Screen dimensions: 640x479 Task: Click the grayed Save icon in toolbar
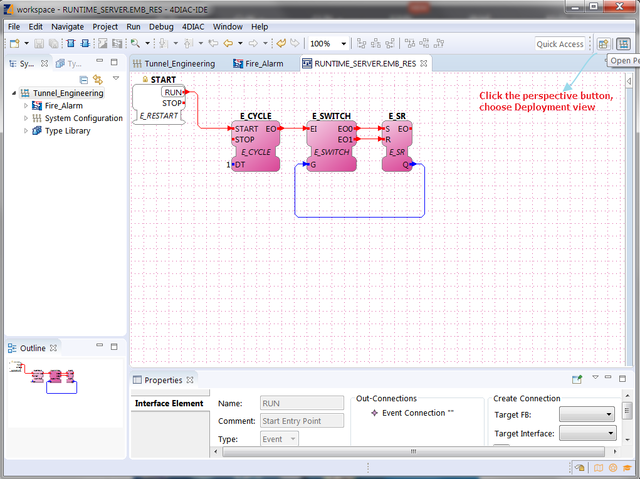39,43
